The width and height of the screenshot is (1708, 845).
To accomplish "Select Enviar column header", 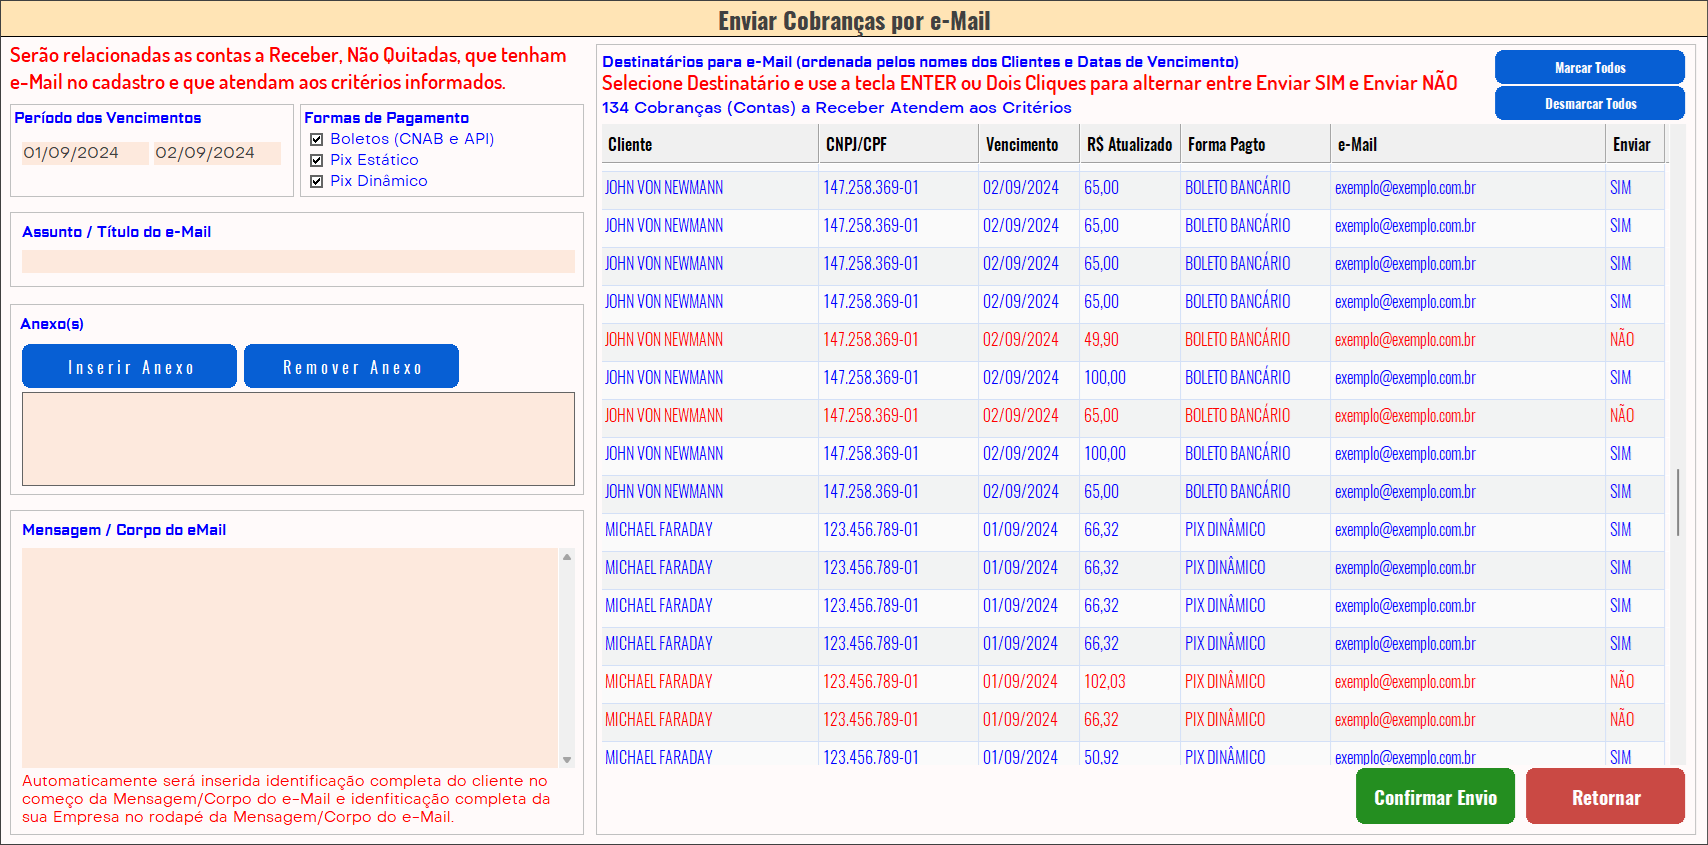I will 1636,144.
